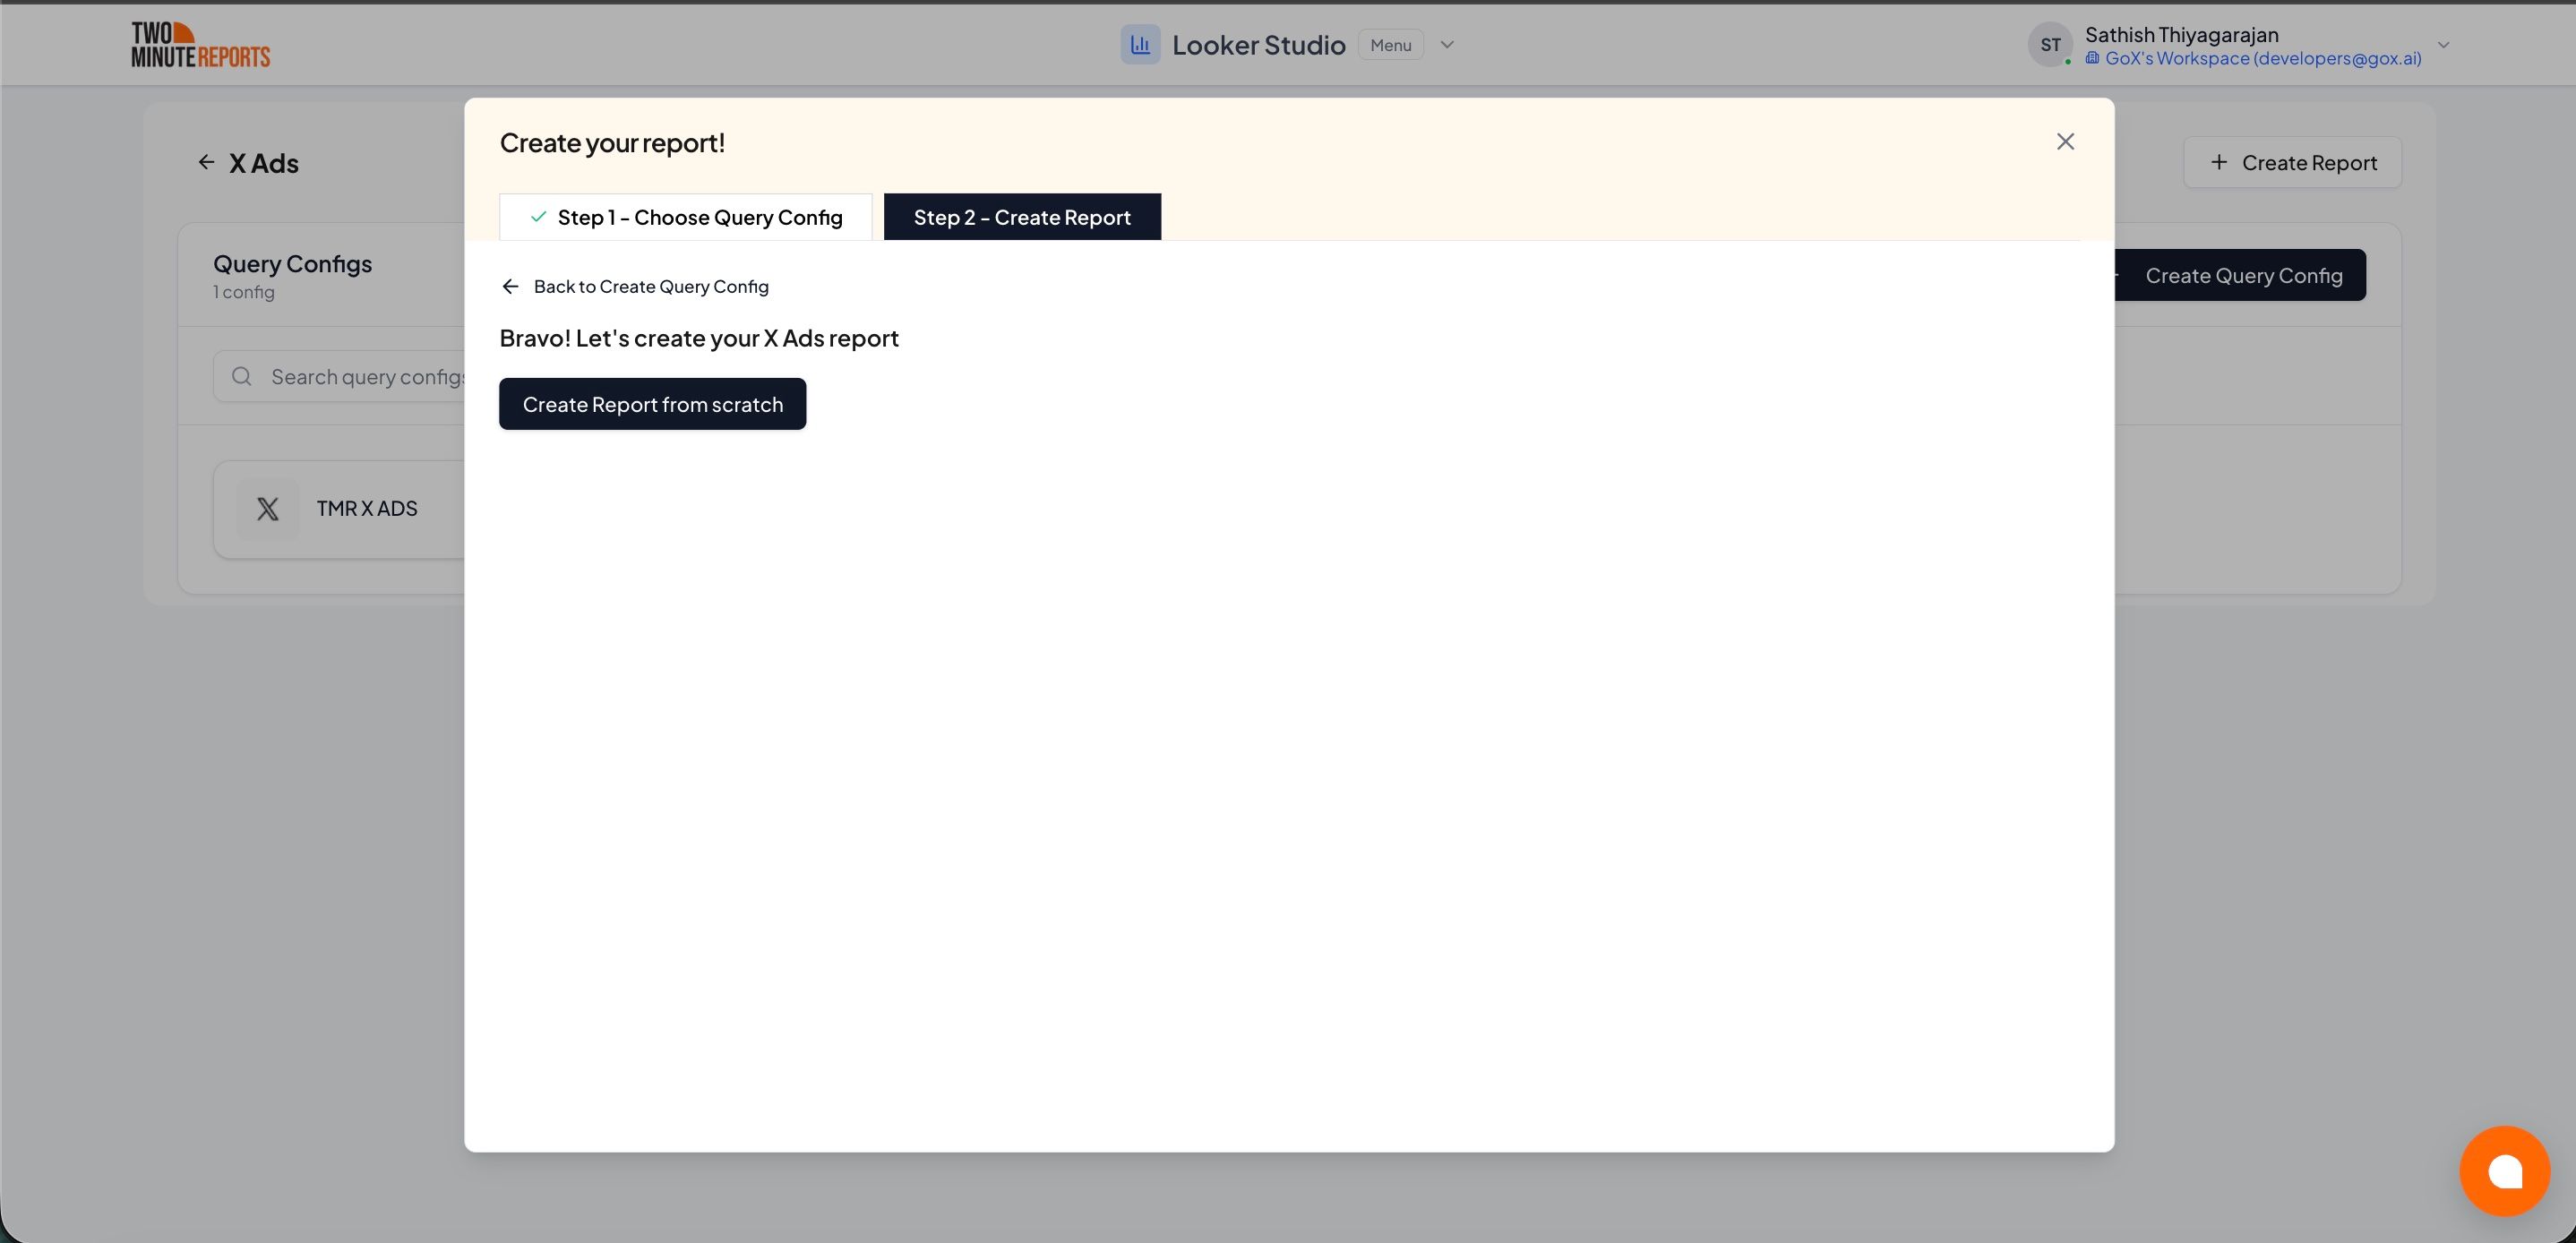
Task: Expand the chevron next to Menu
Action: click(1446, 44)
